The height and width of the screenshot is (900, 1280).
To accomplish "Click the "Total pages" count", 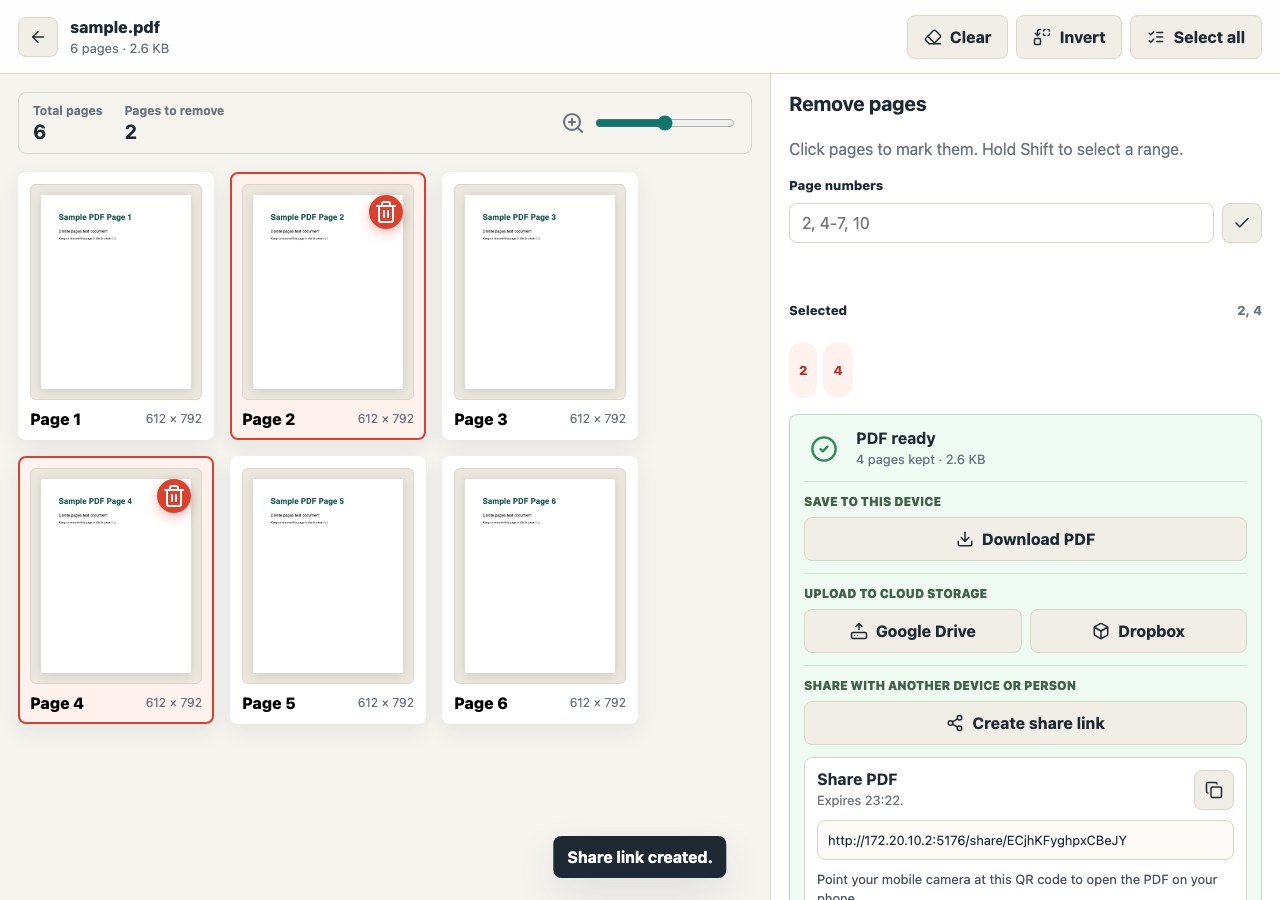I will [x=40, y=132].
